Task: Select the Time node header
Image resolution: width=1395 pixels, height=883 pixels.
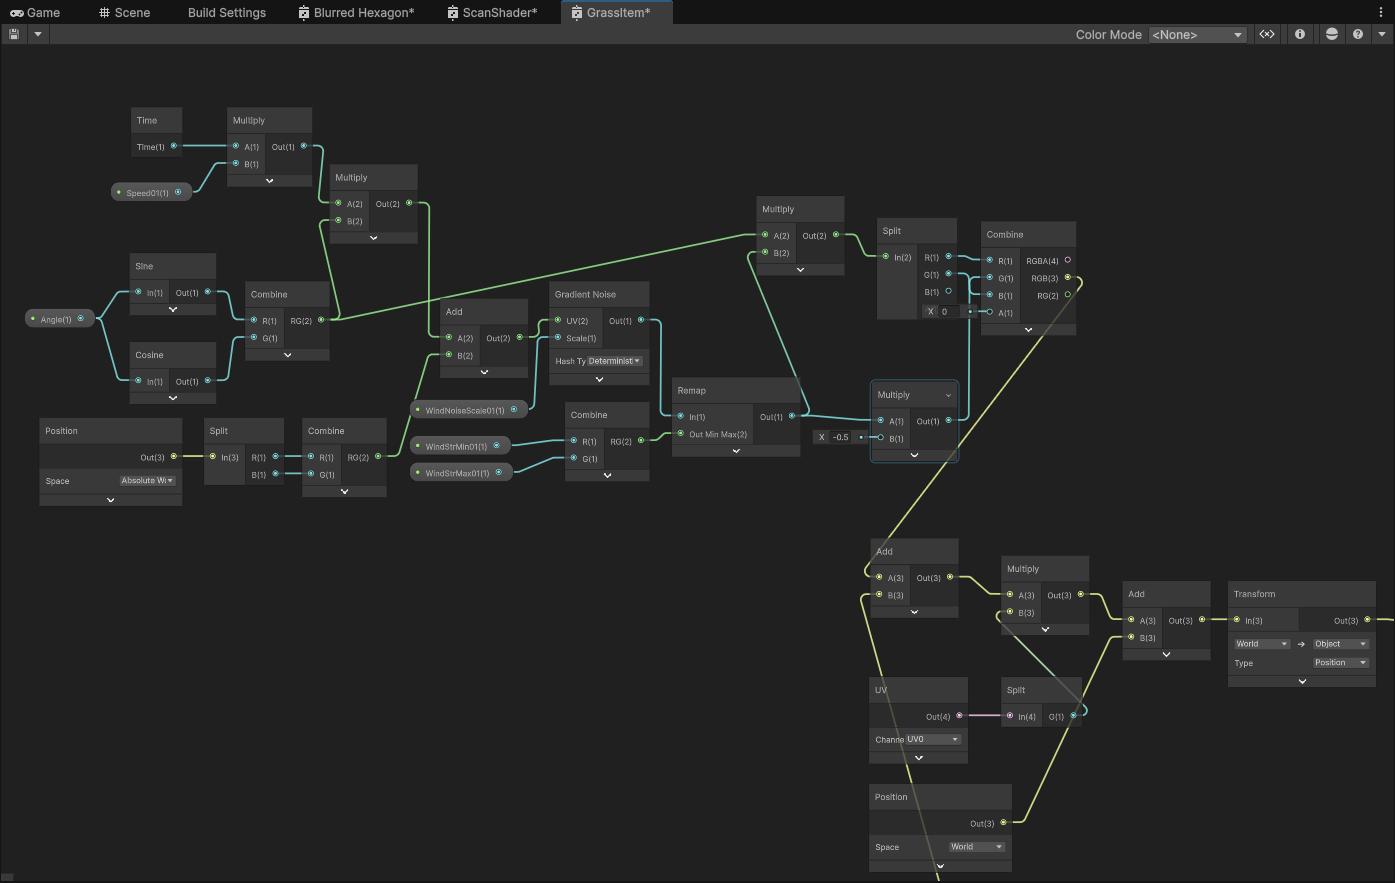Action: (156, 120)
